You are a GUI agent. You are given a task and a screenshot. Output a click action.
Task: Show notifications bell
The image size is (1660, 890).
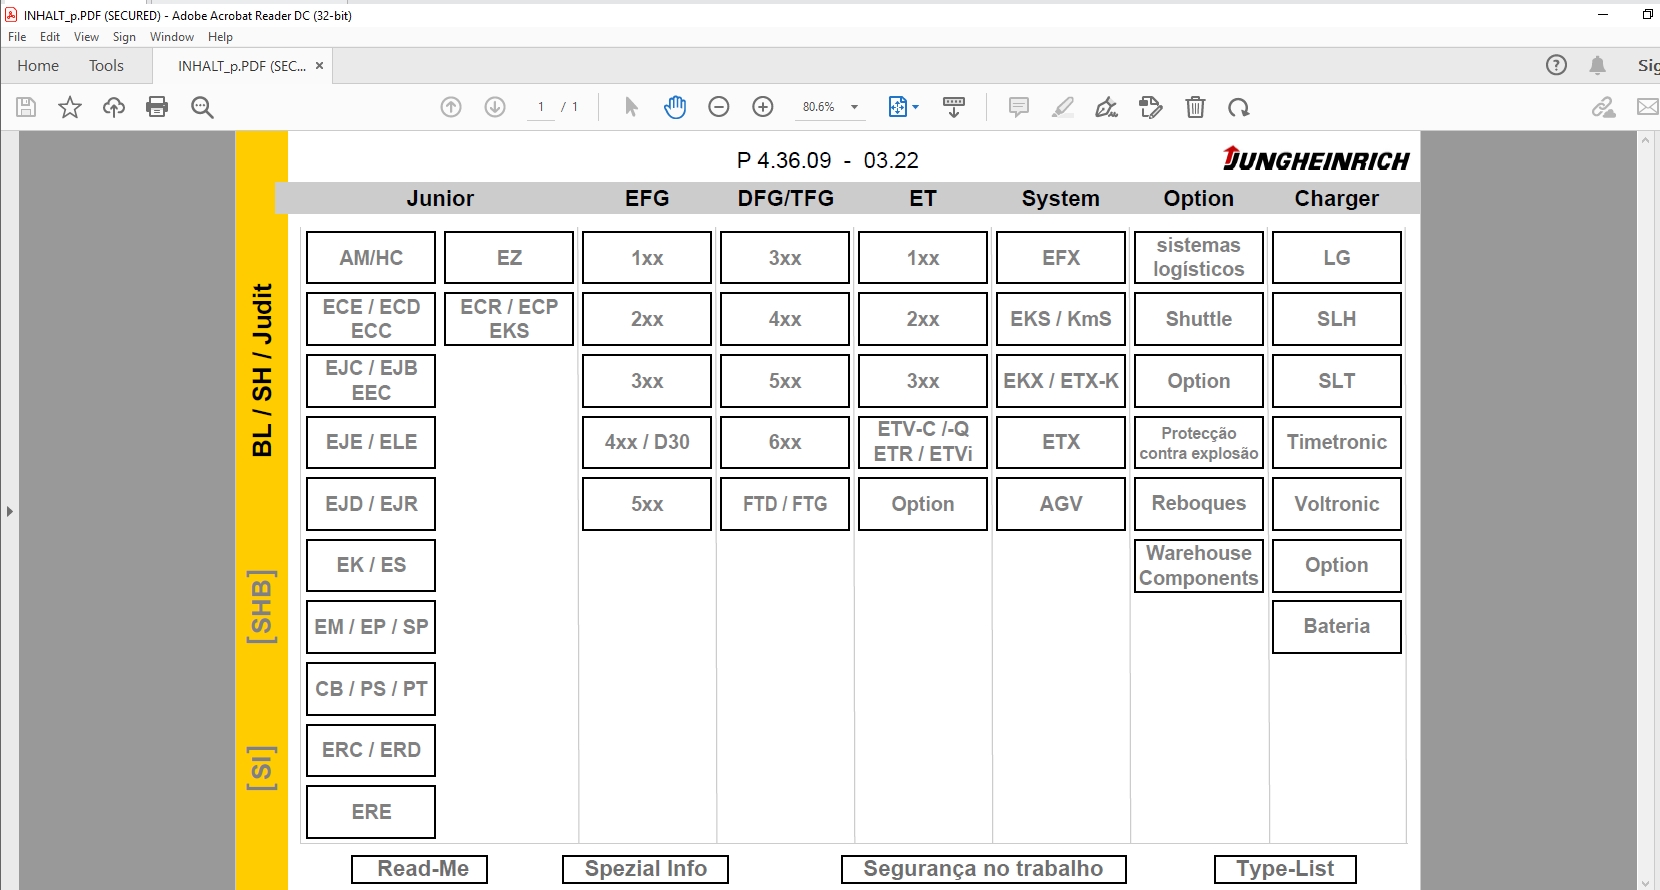tap(1598, 65)
